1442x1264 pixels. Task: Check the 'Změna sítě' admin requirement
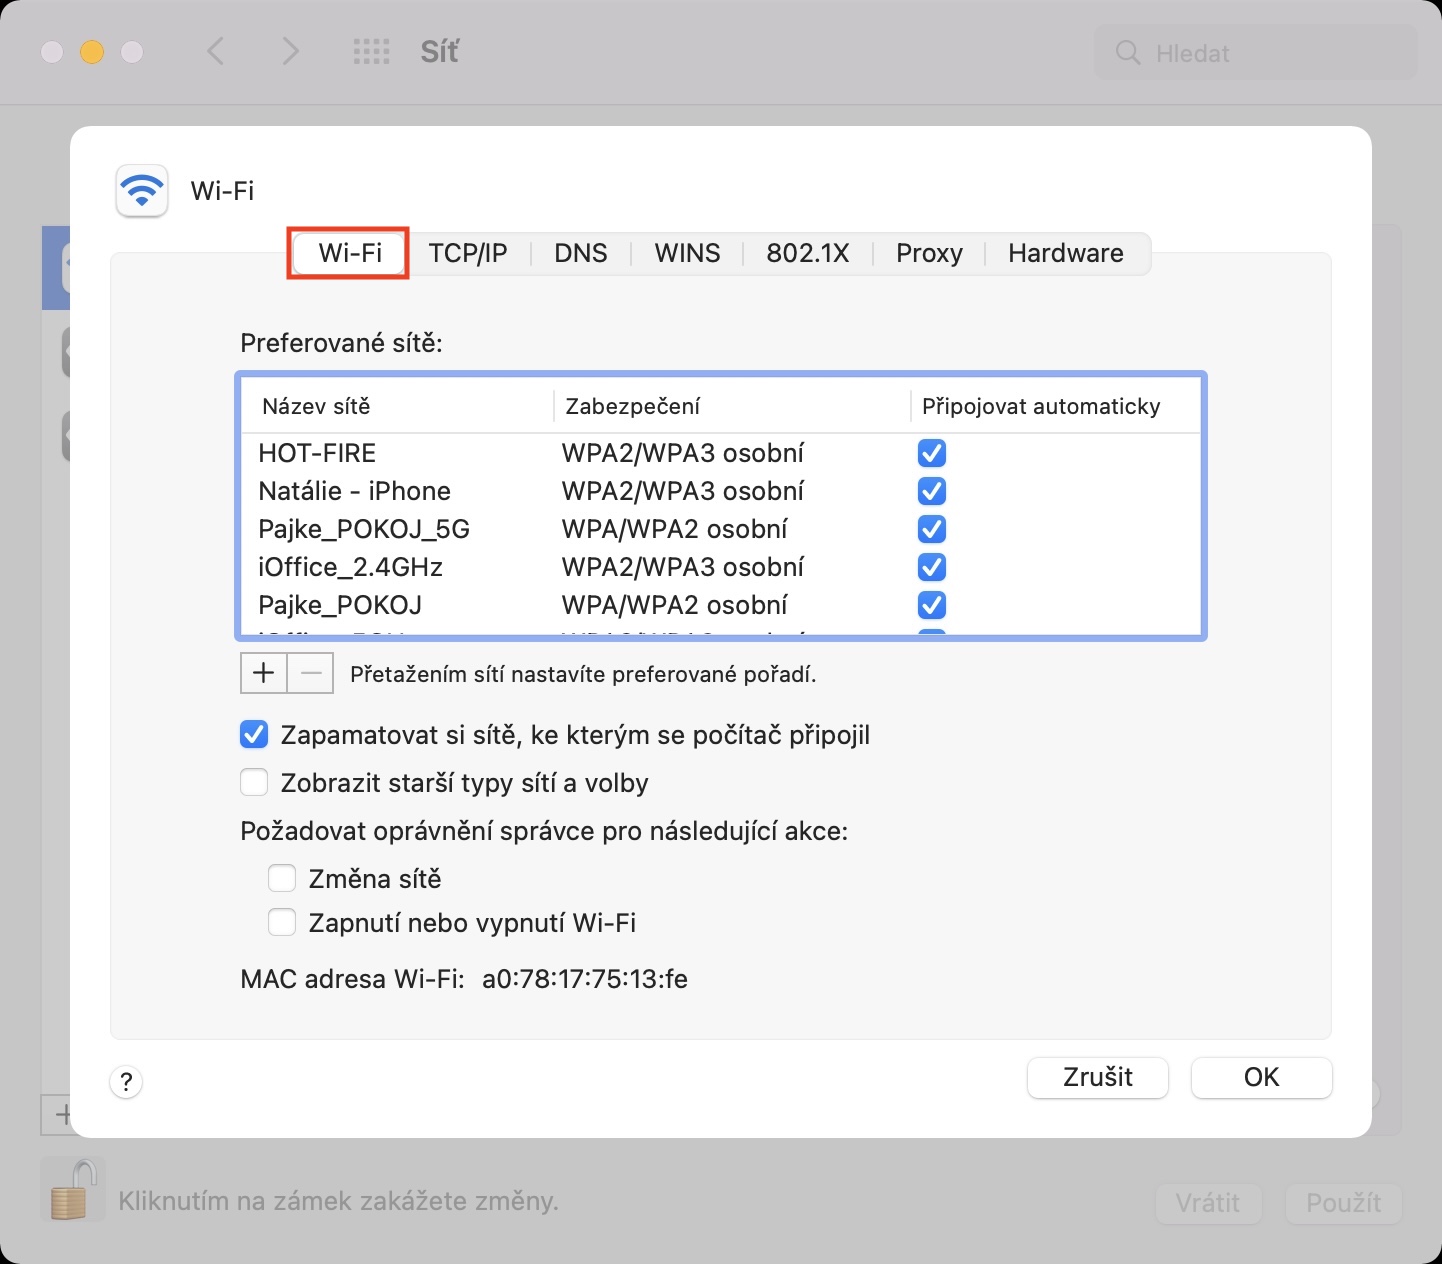282,879
